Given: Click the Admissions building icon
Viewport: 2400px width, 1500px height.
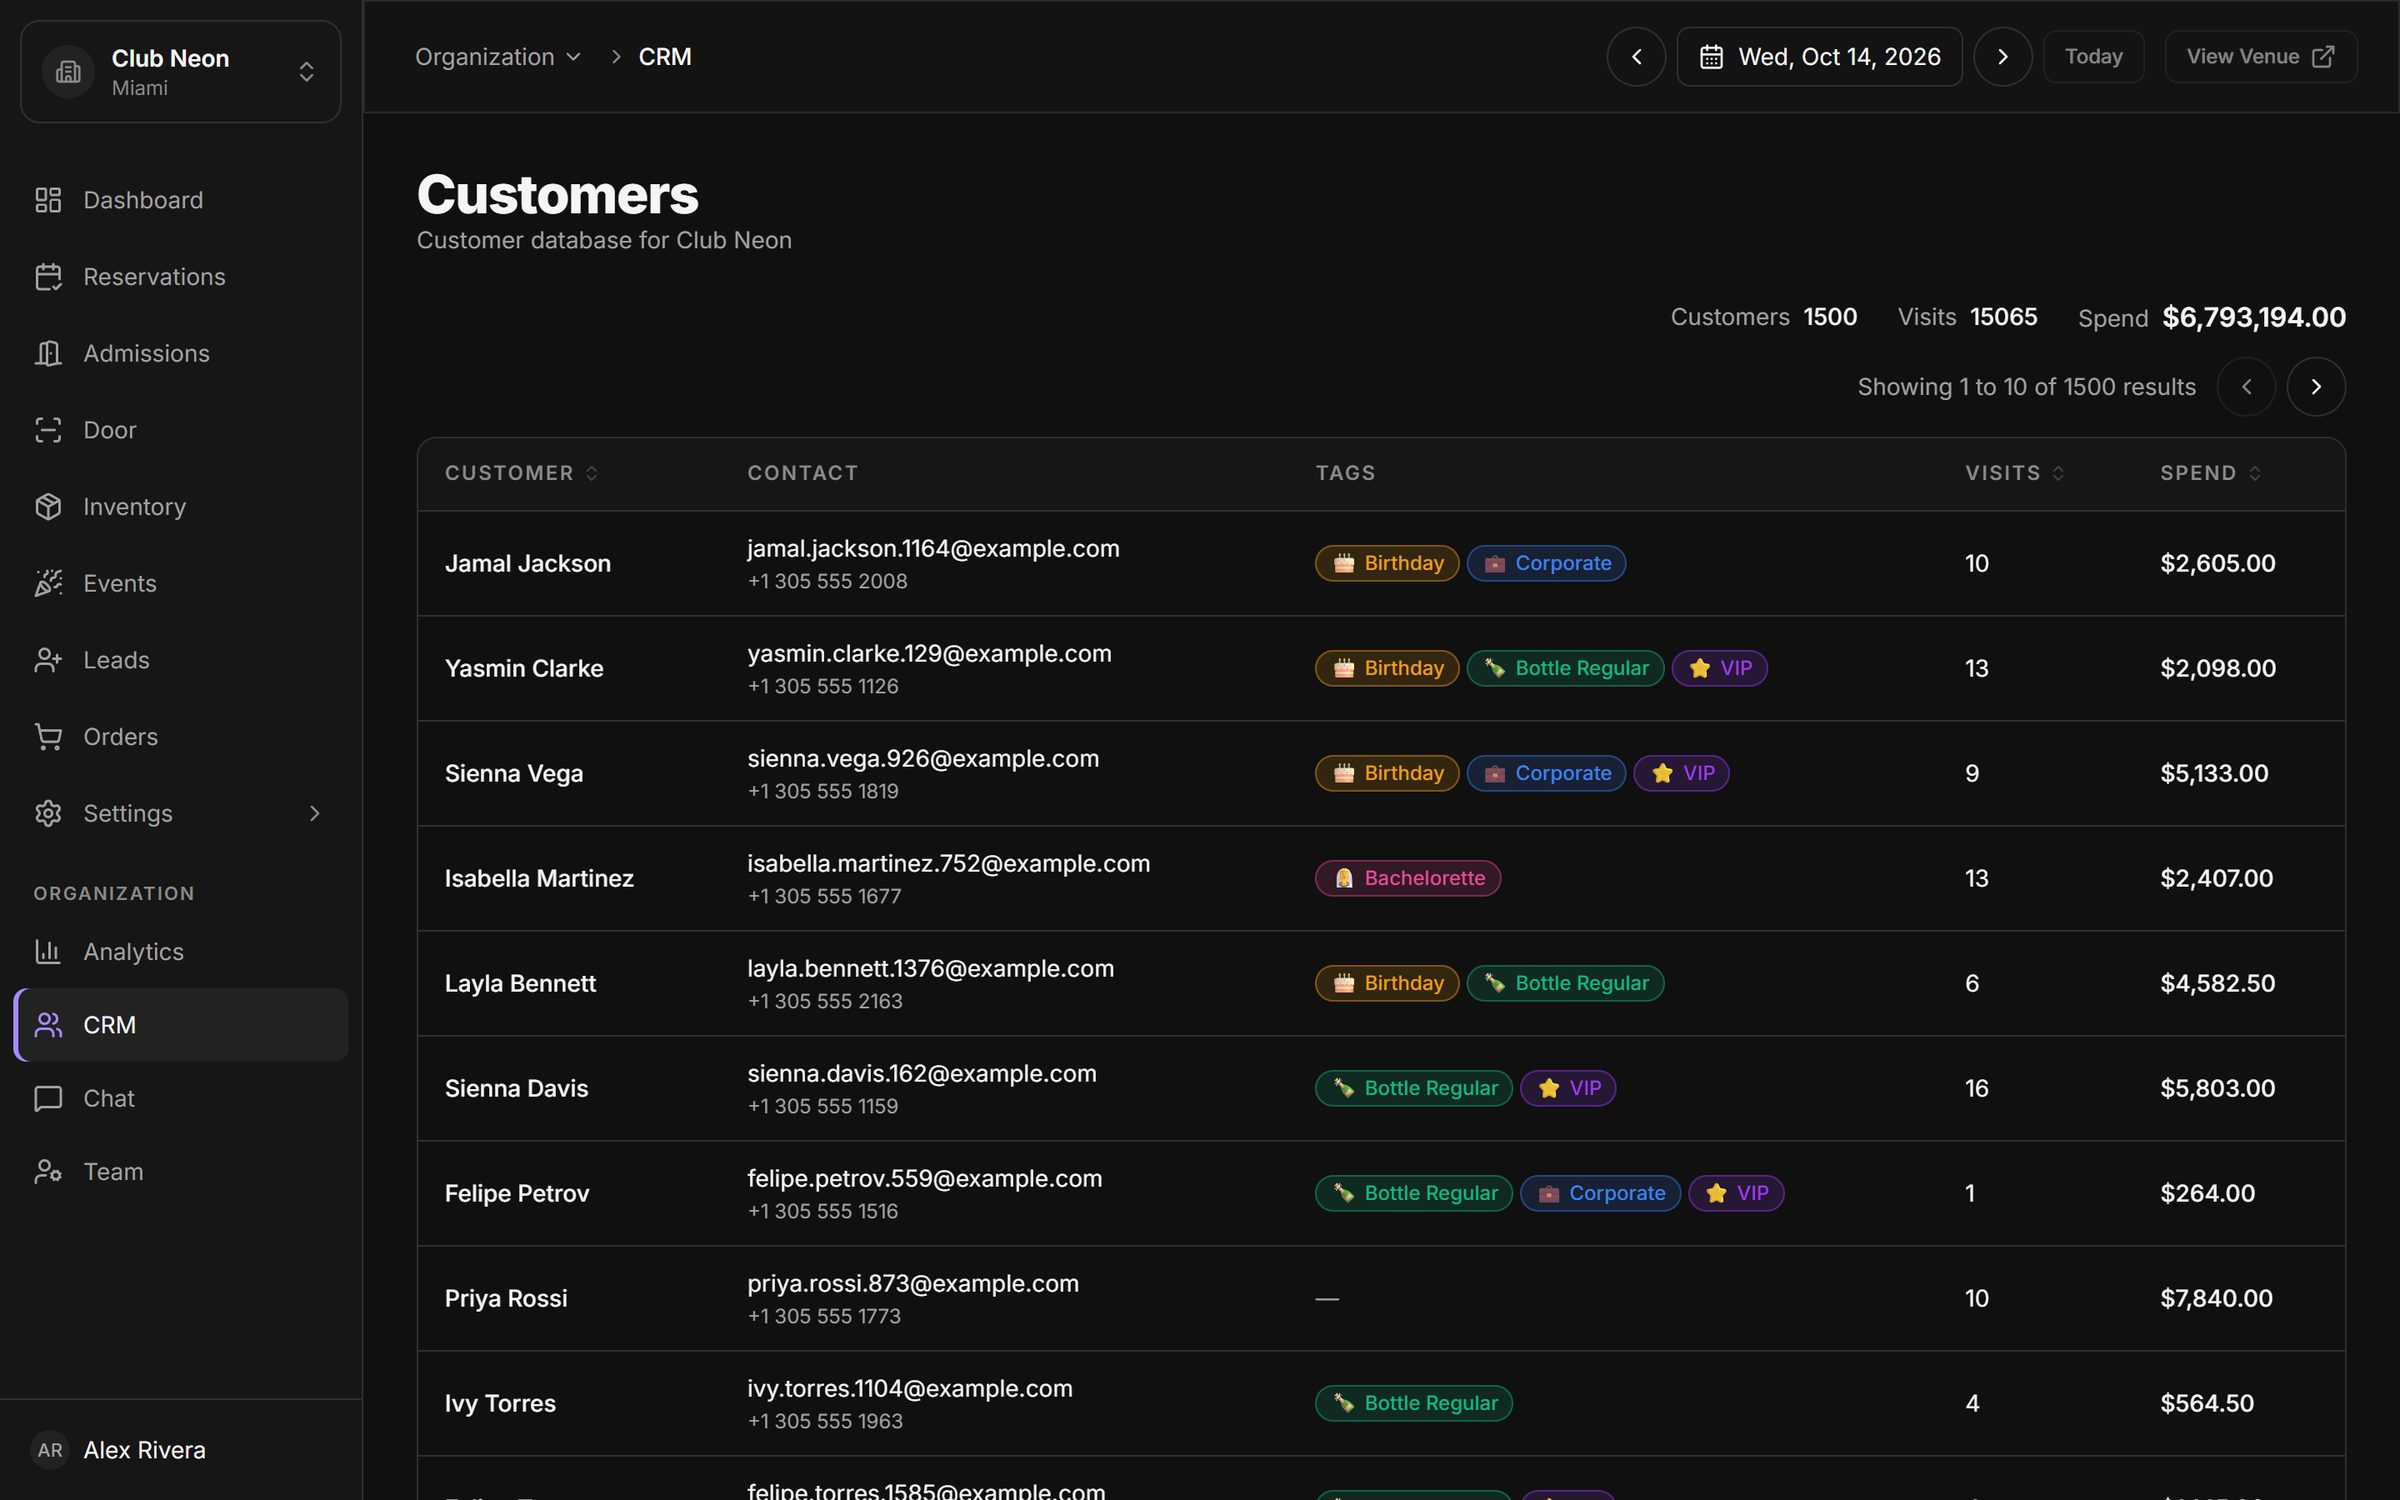Looking at the screenshot, I should (x=48, y=353).
